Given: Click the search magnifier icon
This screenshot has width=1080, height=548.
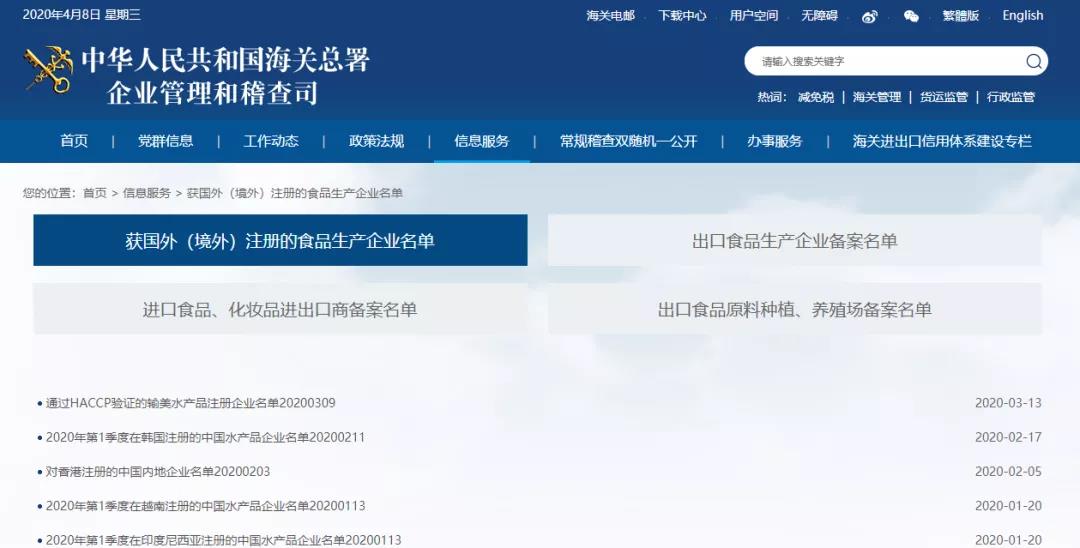Looking at the screenshot, I should pos(1033,61).
